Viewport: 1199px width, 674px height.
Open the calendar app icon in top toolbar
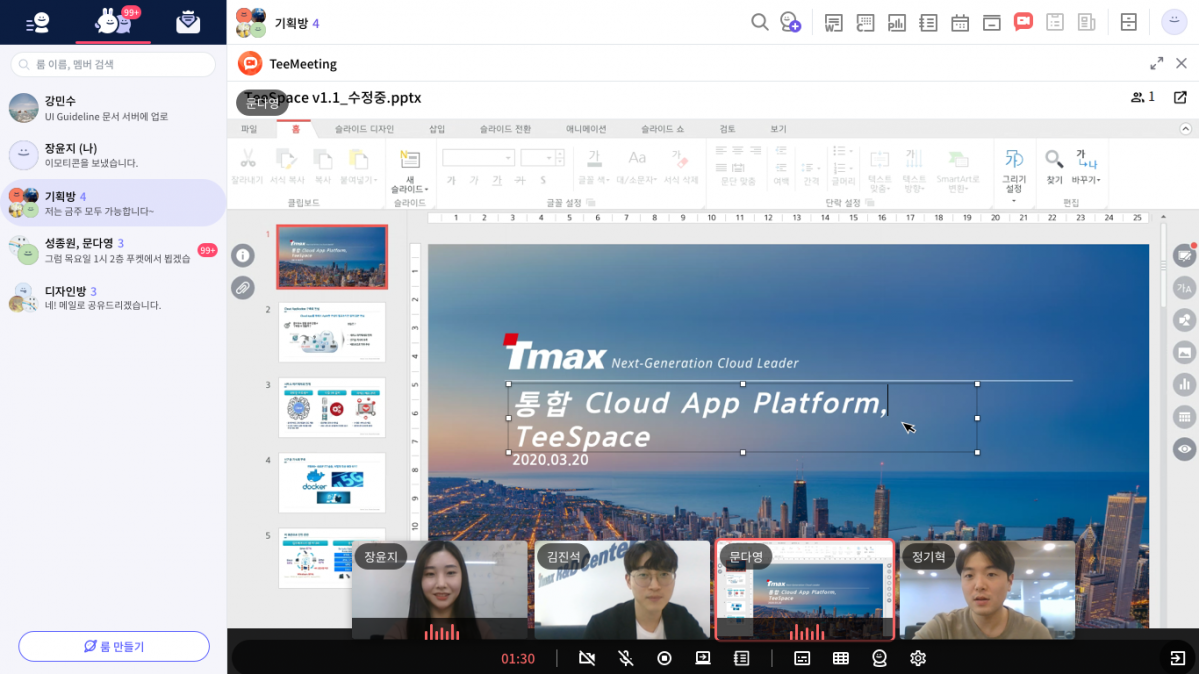coord(960,22)
